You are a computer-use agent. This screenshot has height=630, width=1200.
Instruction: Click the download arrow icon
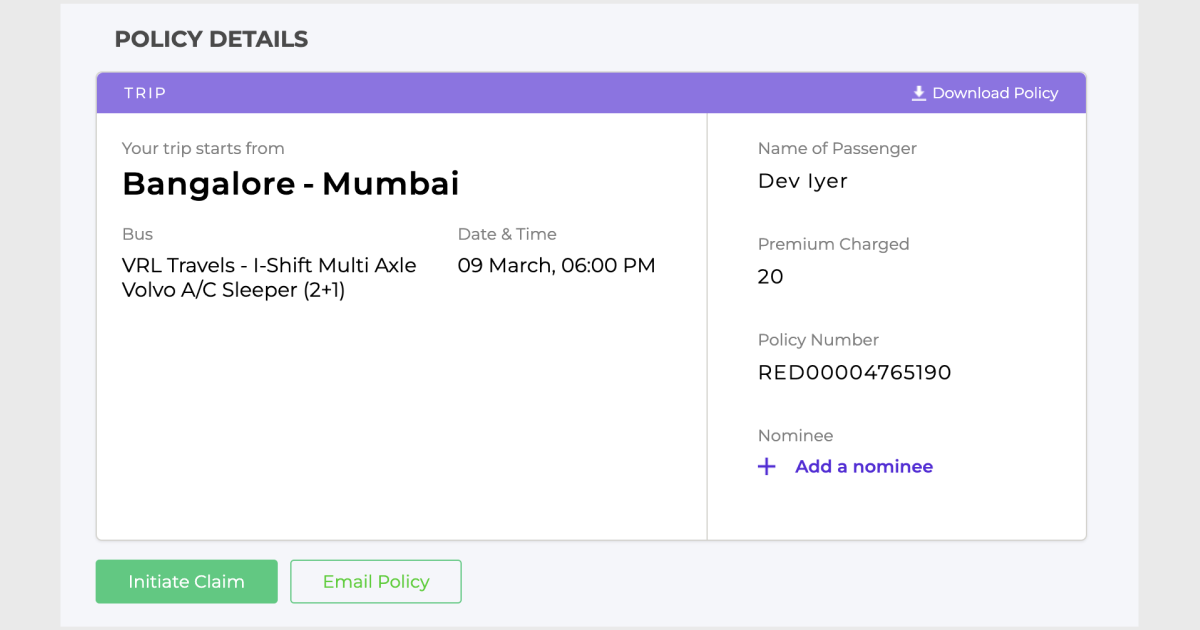[919, 93]
